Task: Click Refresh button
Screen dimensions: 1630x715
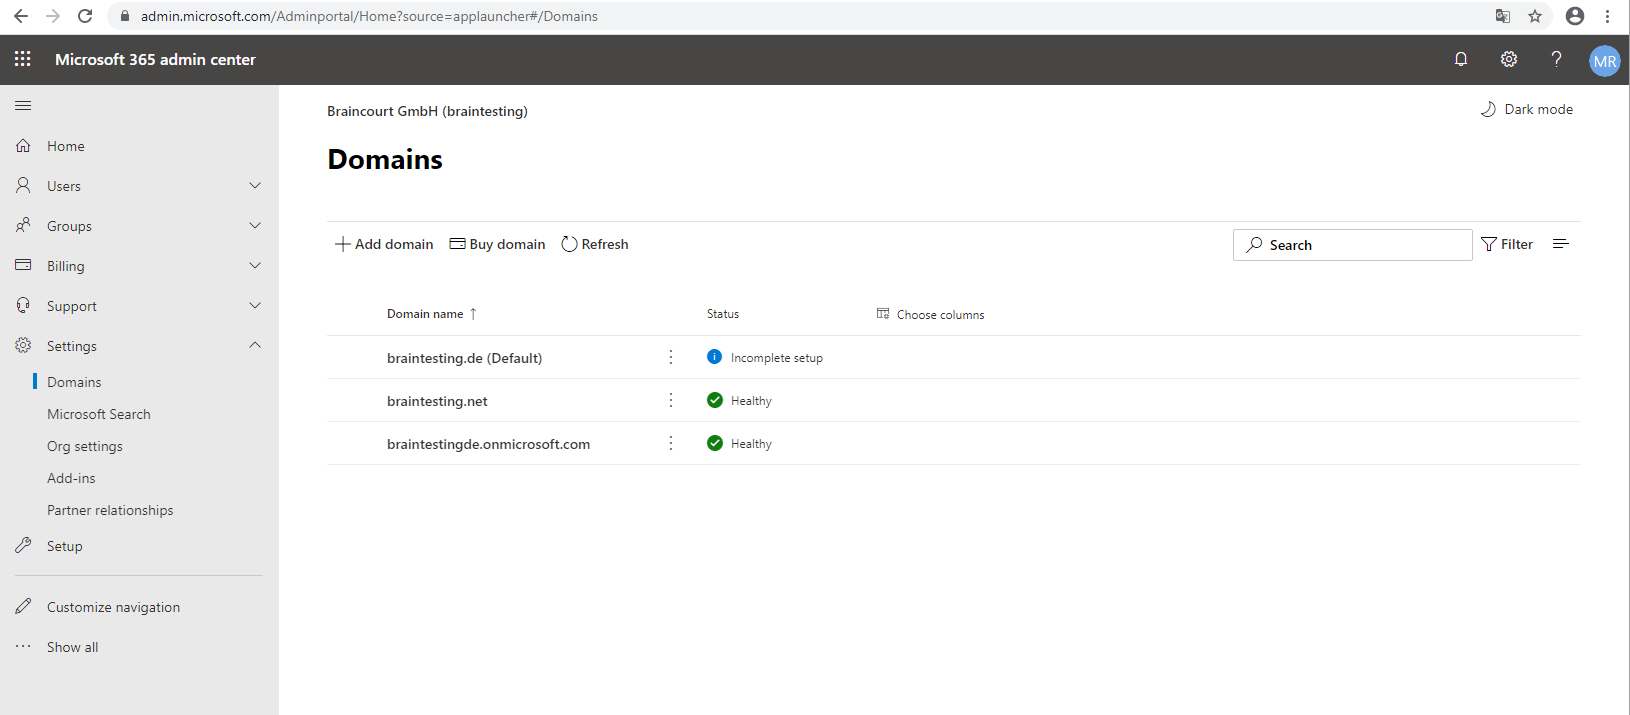Action: tap(595, 244)
